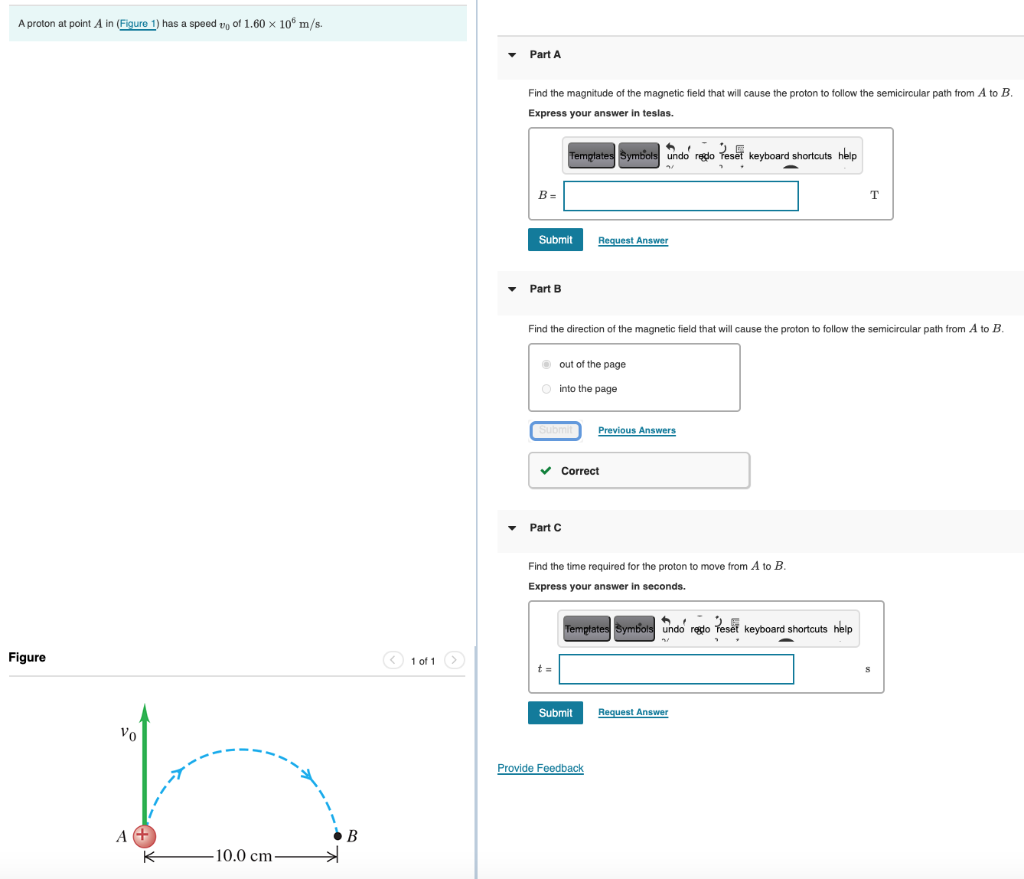Click Request Answer for Part C
The height and width of the screenshot is (879, 1024).
pyautogui.click(x=632, y=712)
